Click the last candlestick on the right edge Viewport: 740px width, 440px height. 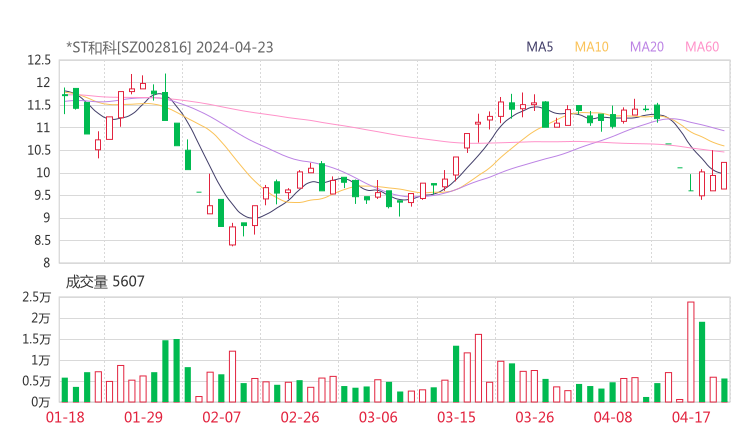tap(724, 176)
